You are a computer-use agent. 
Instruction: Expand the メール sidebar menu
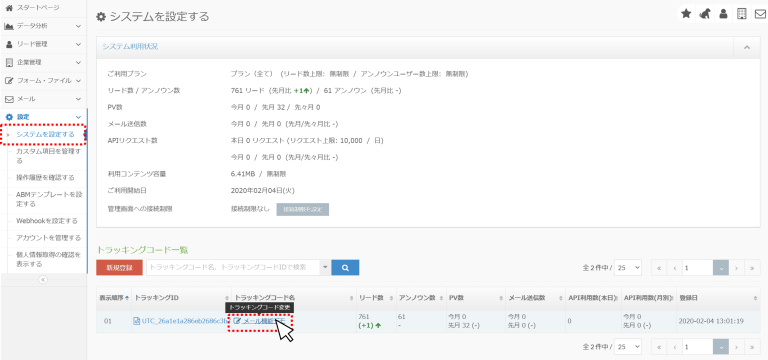pos(43,99)
